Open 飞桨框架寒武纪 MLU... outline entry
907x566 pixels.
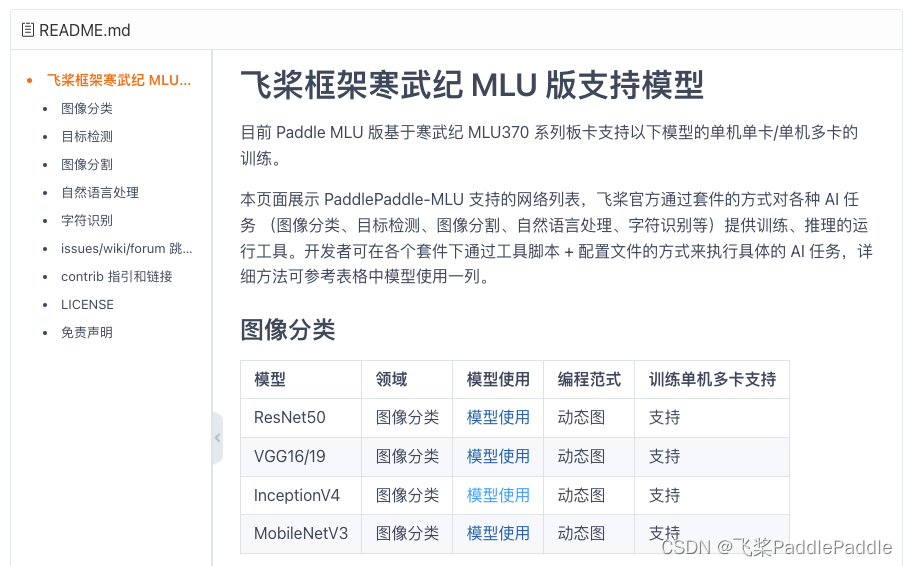[x=119, y=80]
